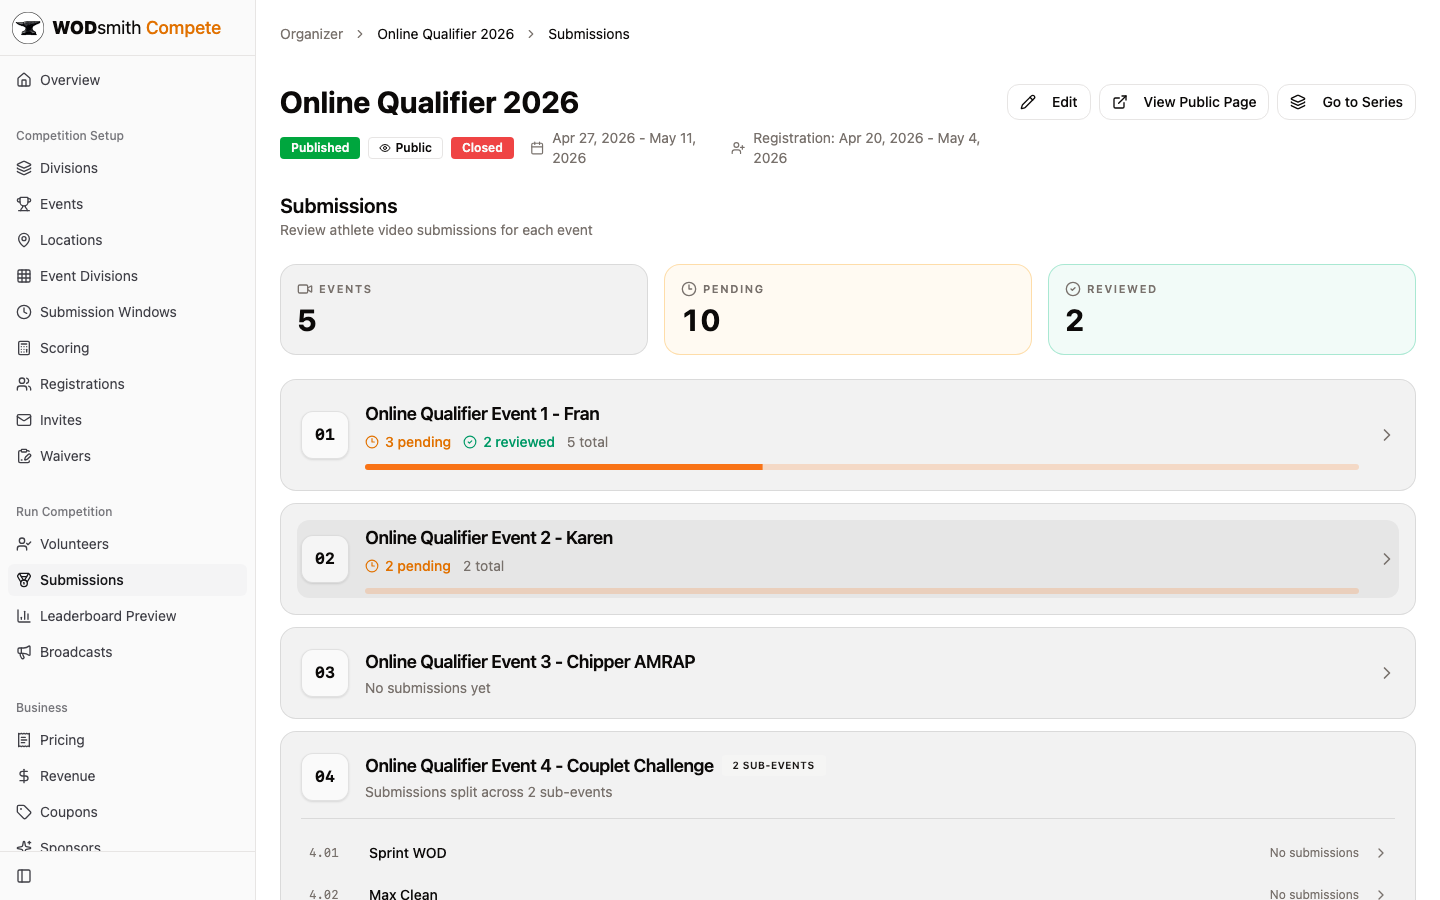Expand Event 2 - Karen chevron
This screenshot has height=900, width=1440.
[1386, 559]
